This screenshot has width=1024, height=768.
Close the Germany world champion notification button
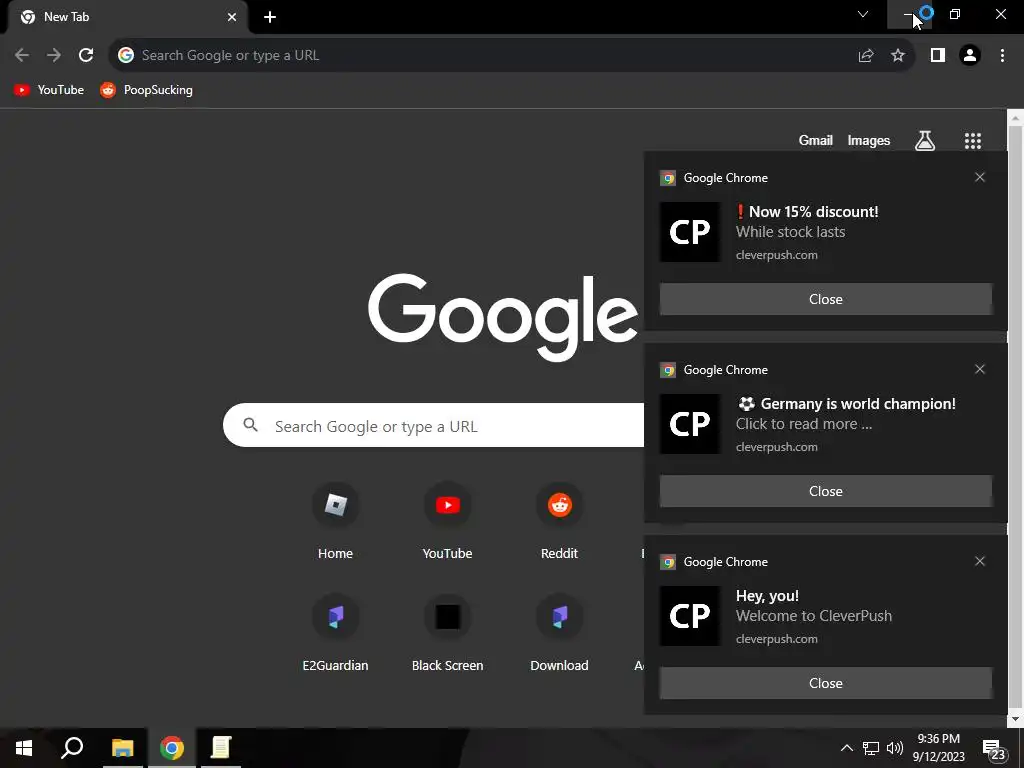coord(825,491)
